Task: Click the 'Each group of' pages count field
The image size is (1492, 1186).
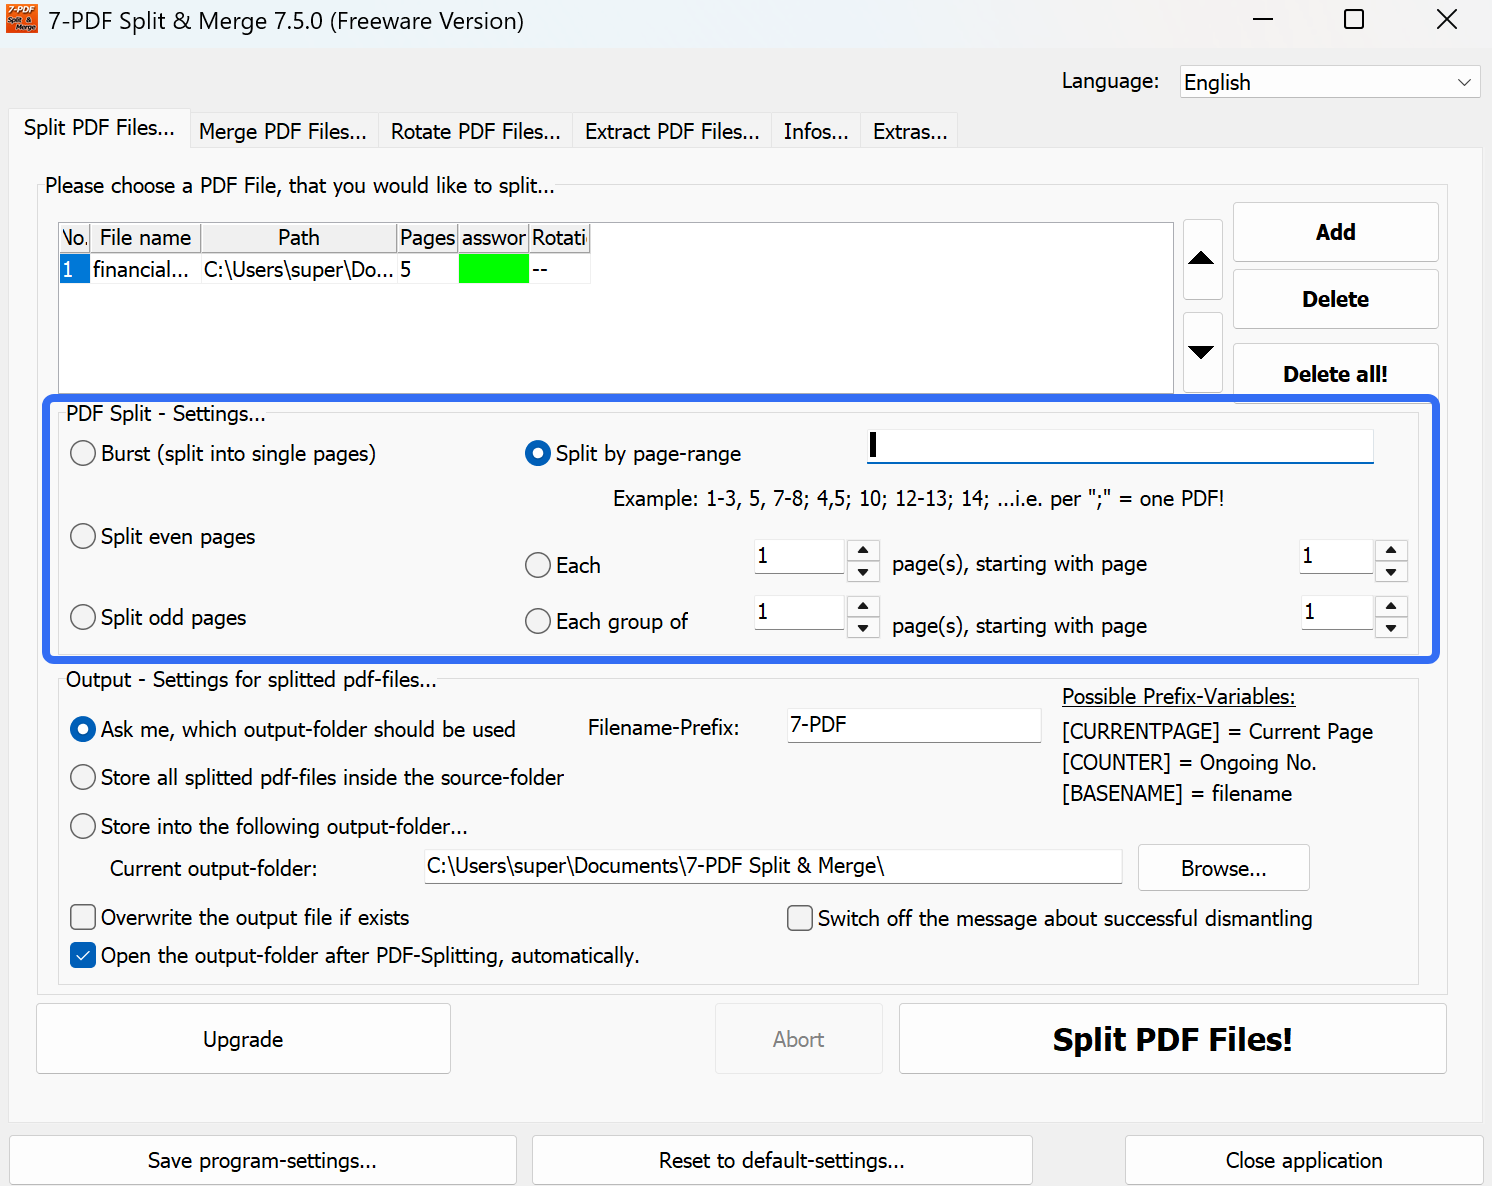Action: pyautogui.click(x=800, y=612)
